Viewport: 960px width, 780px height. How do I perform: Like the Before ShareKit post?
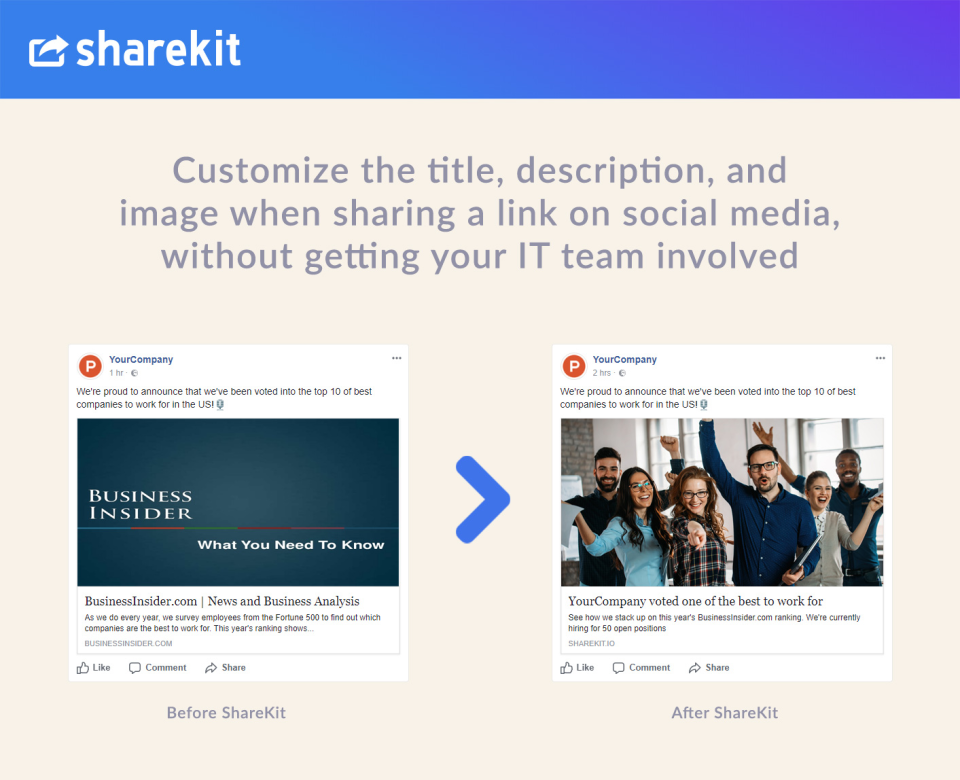click(x=94, y=668)
